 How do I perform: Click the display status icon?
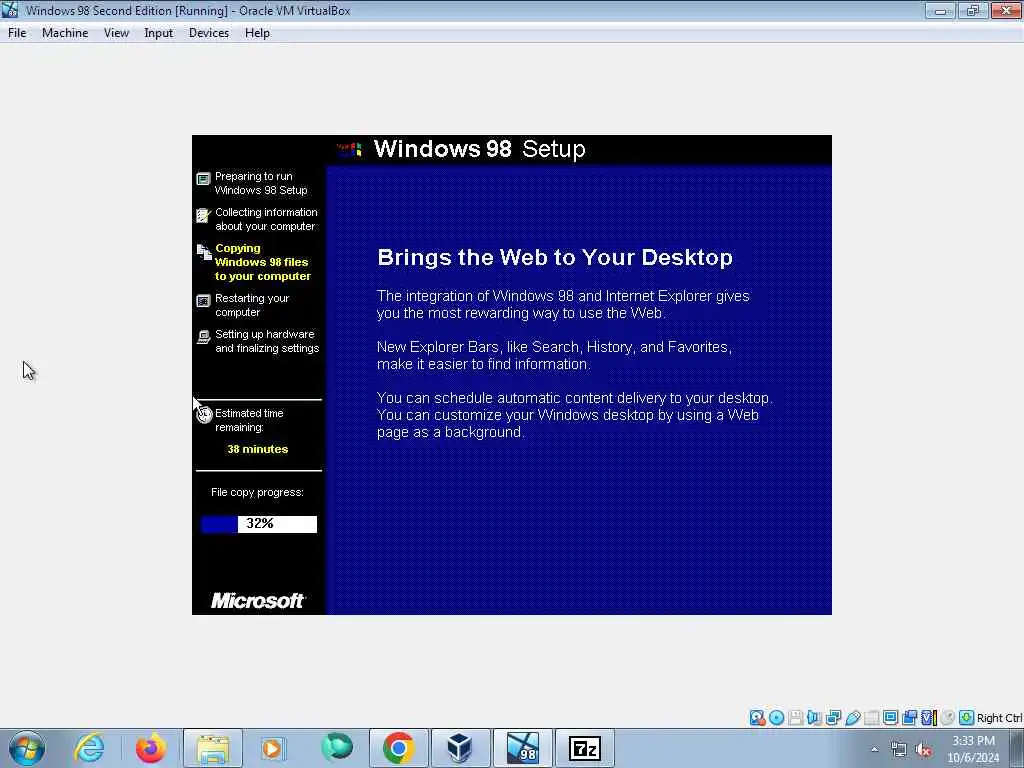tap(890, 718)
